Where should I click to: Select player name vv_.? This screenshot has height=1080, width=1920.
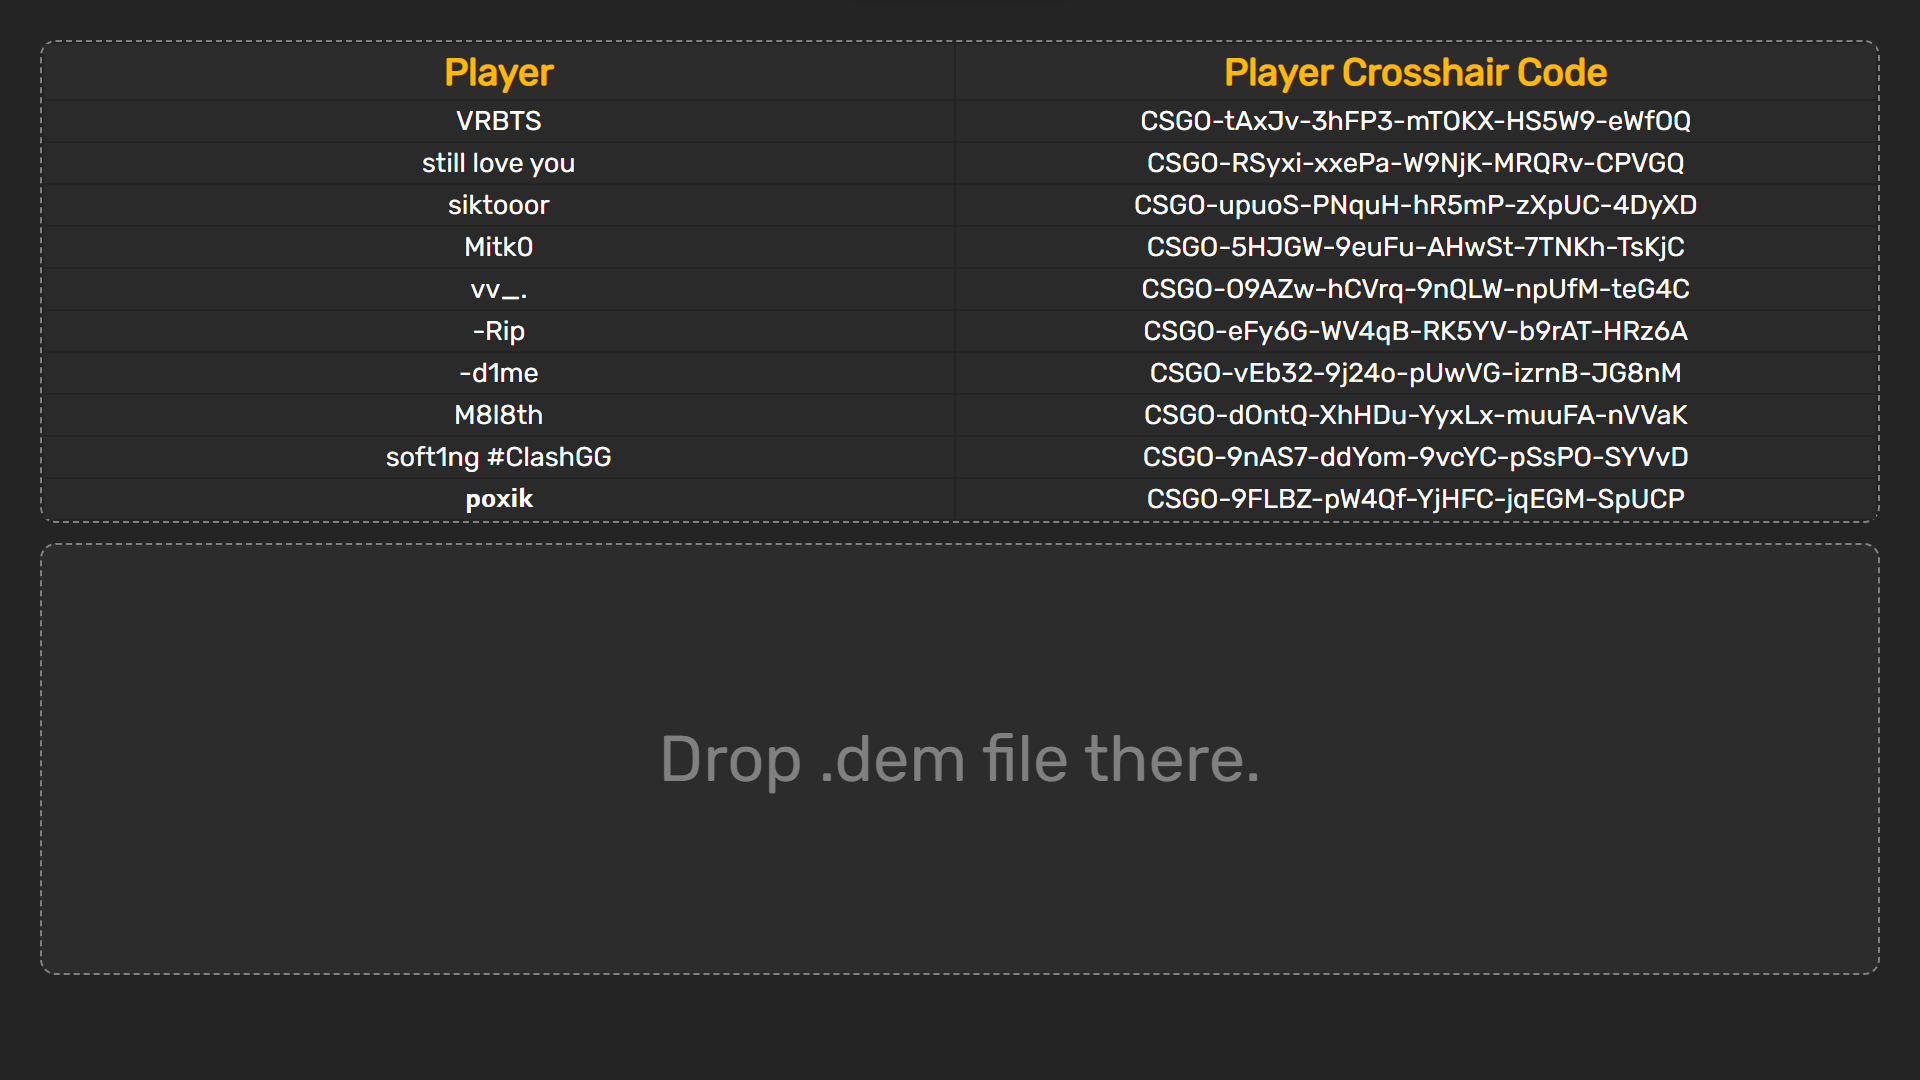(x=498, y=289)
